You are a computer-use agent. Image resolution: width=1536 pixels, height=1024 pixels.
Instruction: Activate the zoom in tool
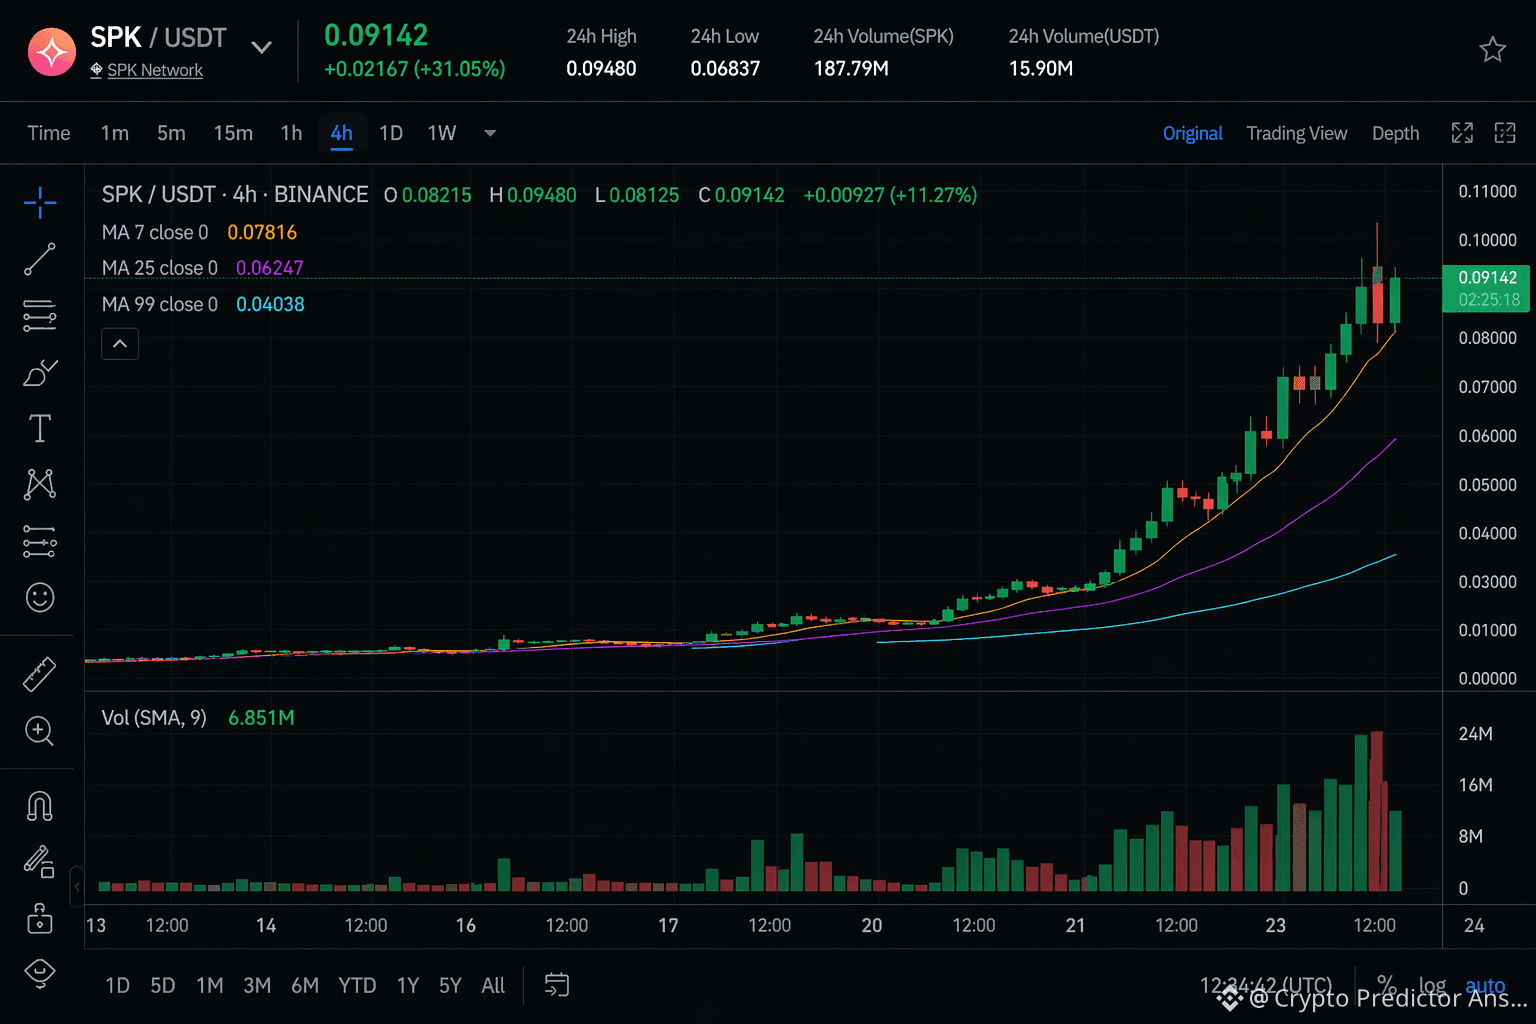[x=40, y=731]
